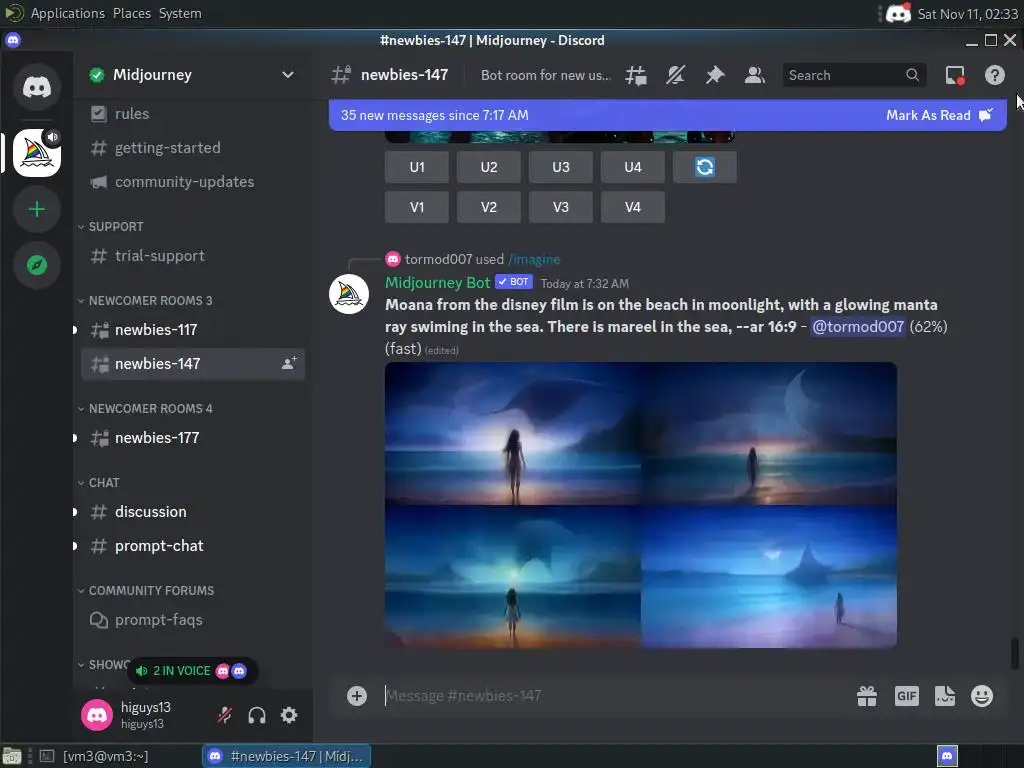Open the Moana generated image grid
The image size is (1024, 768).
click(641, 505)
